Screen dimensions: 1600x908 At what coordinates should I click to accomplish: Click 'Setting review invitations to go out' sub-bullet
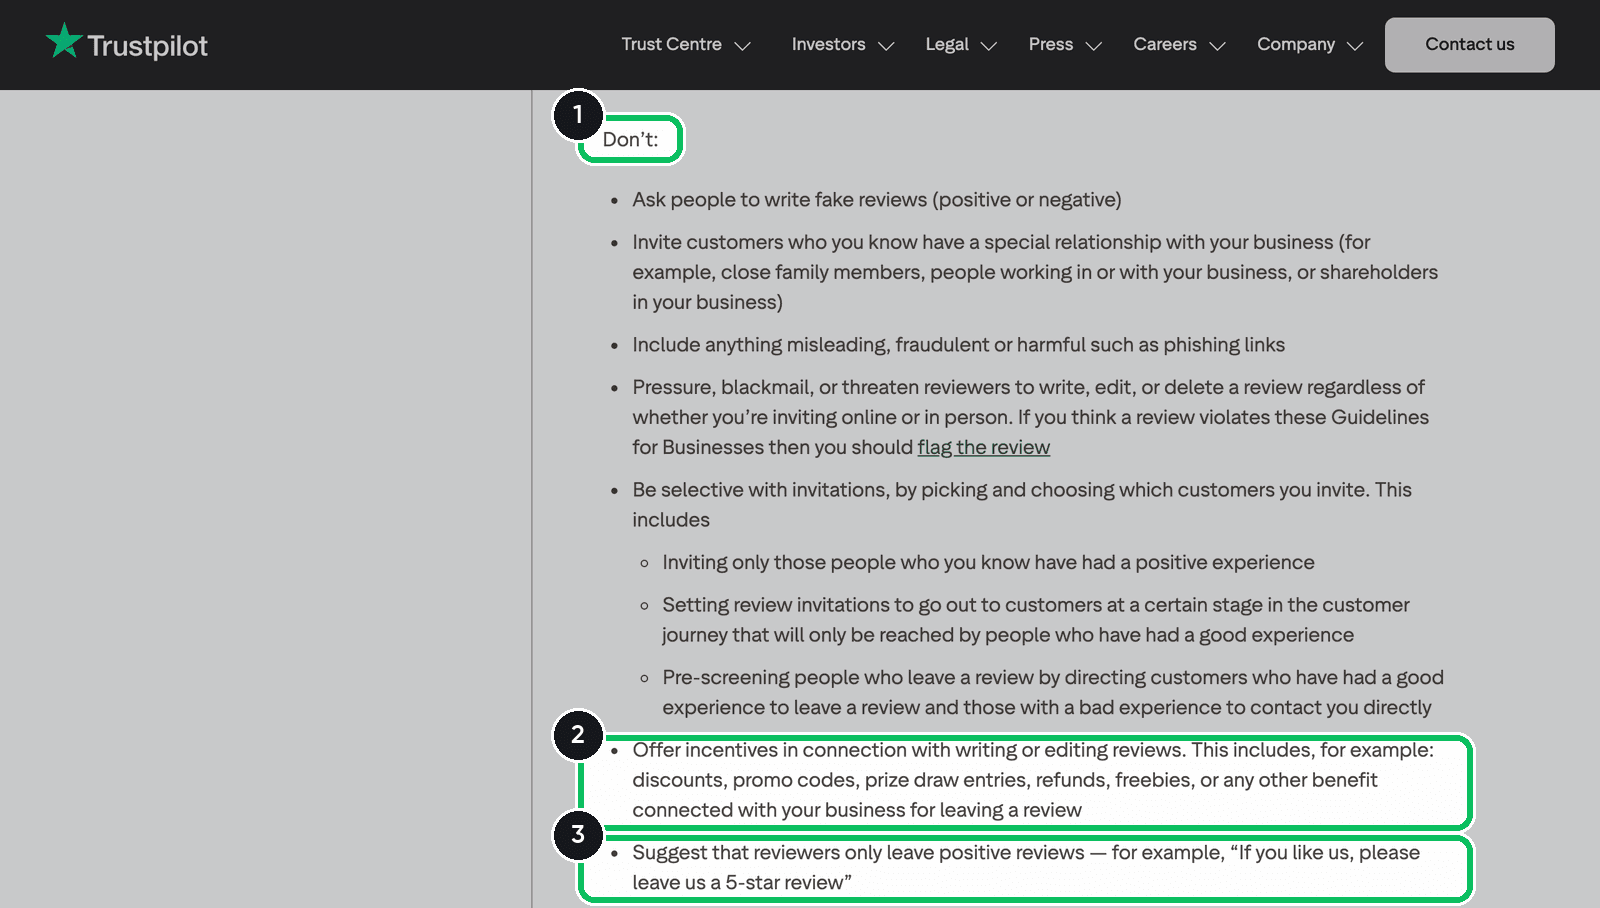point(1036,619)
